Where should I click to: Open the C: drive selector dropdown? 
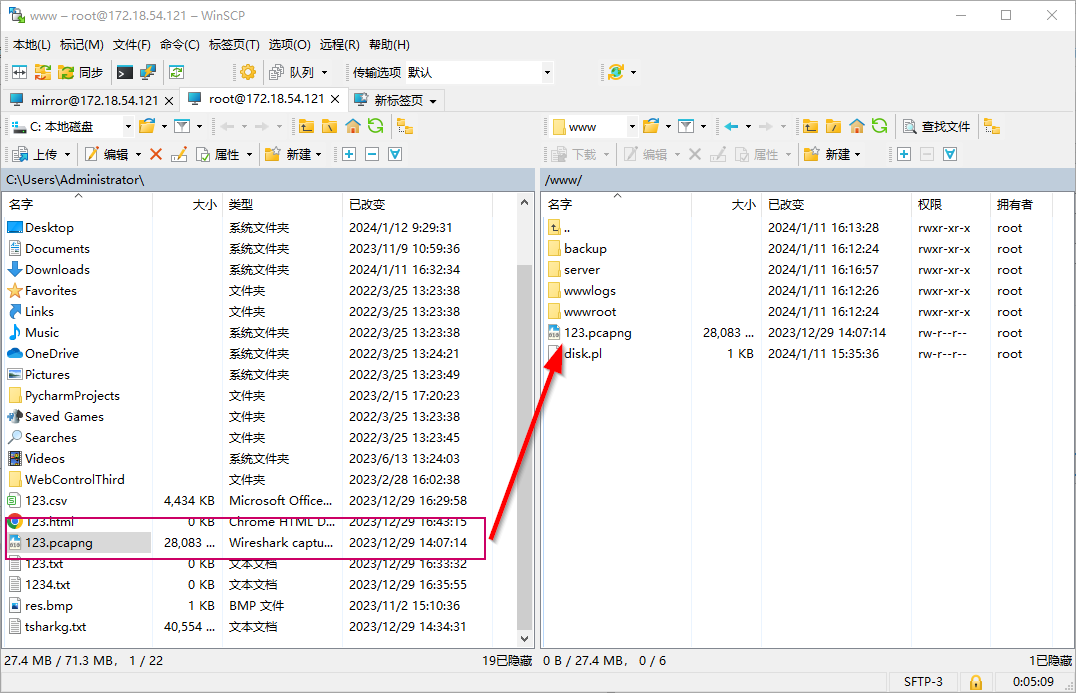[130, 126]
